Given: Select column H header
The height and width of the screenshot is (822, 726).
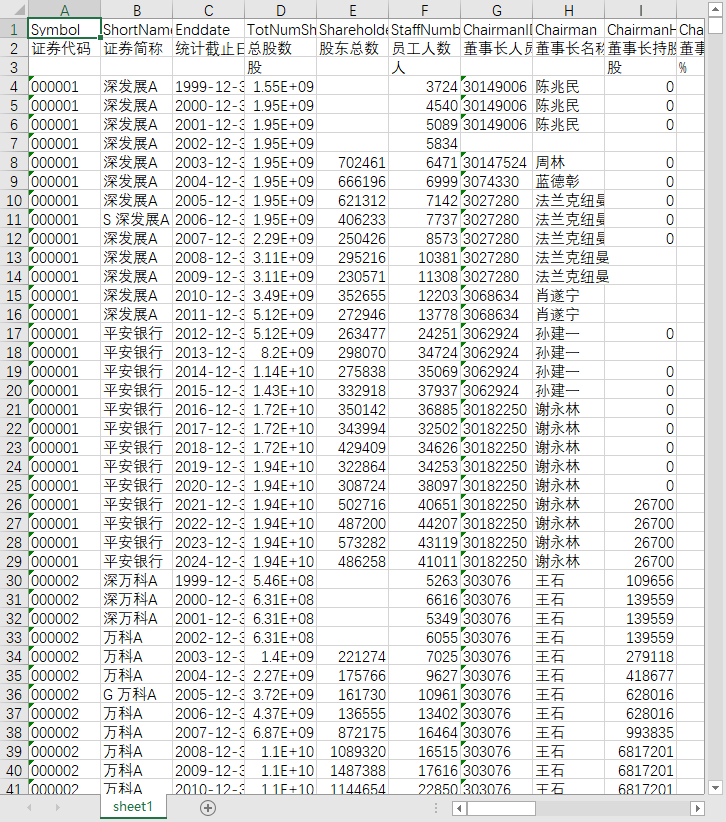Looking at the screenshot, I should pos(568,10).
